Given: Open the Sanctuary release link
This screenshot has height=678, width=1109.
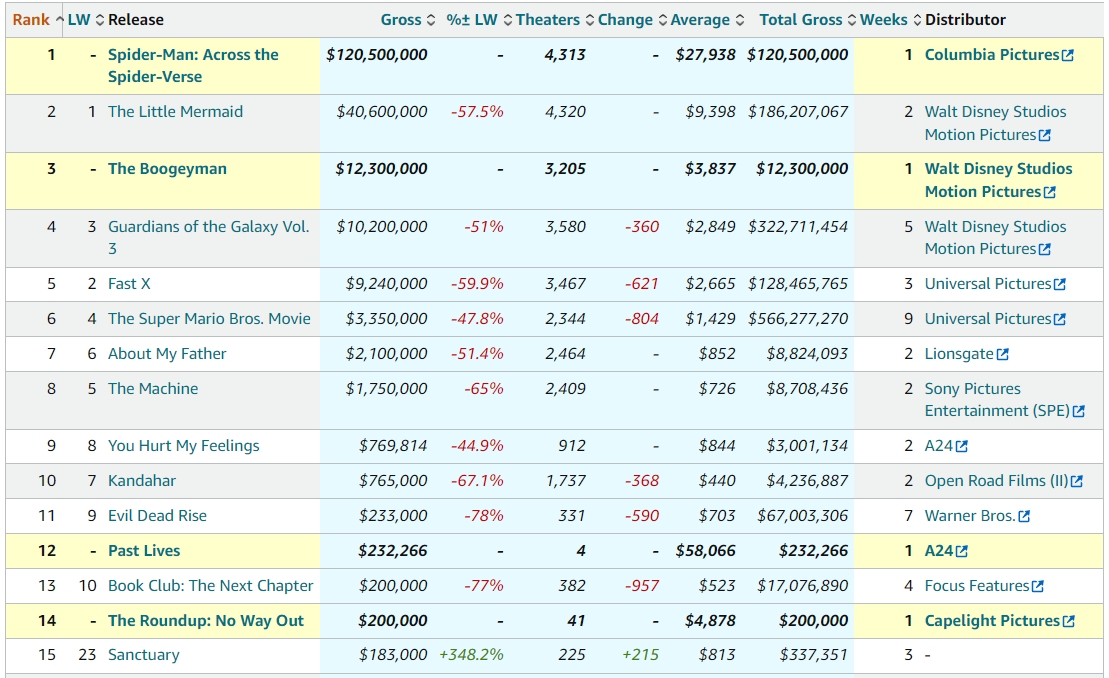Looking at the screenshot, I should pos(144,655).
